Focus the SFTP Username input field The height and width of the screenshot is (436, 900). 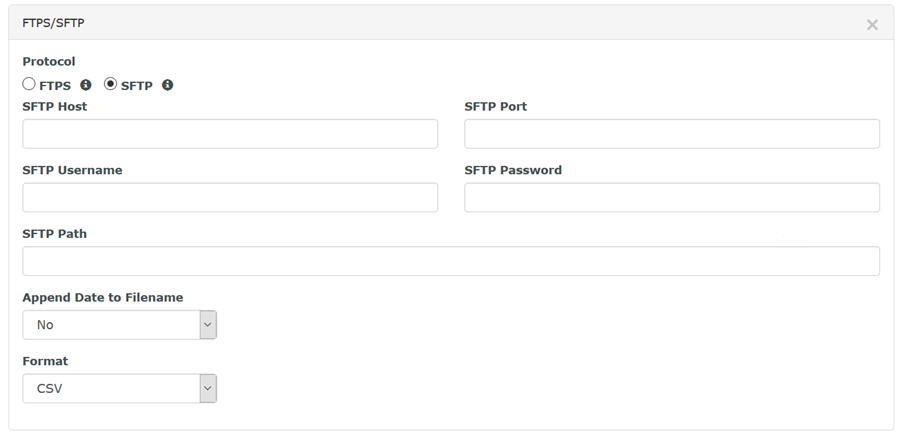coord(230,197)
